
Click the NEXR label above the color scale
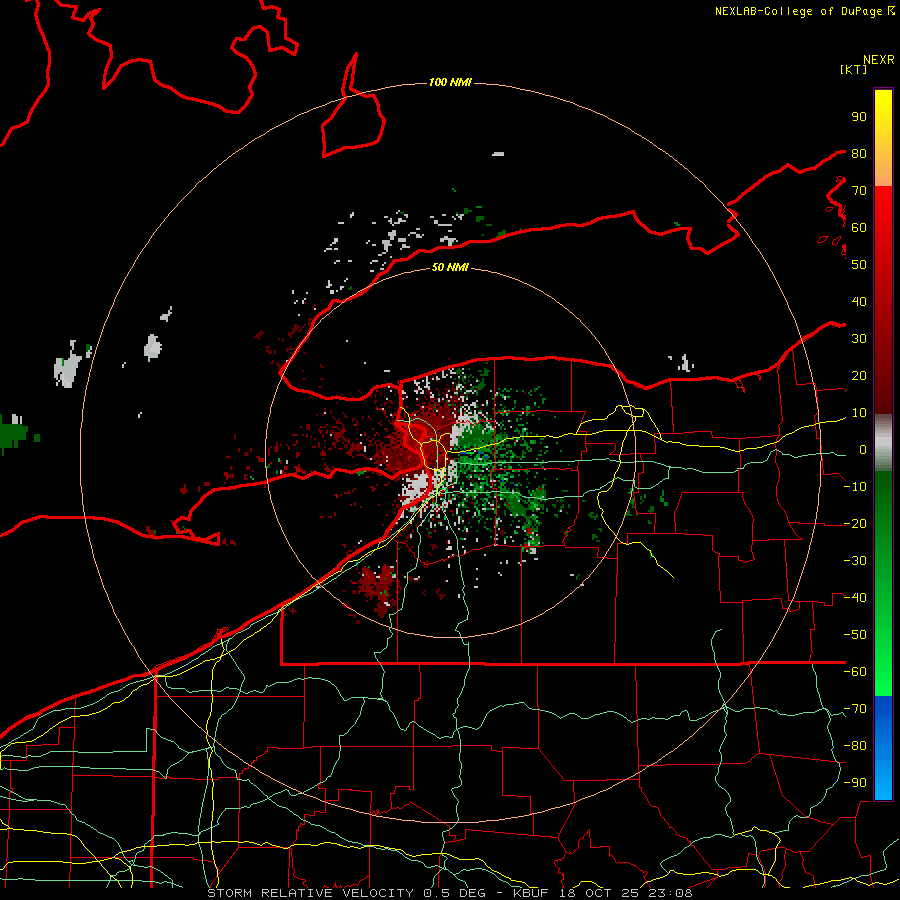click(879, 60)
